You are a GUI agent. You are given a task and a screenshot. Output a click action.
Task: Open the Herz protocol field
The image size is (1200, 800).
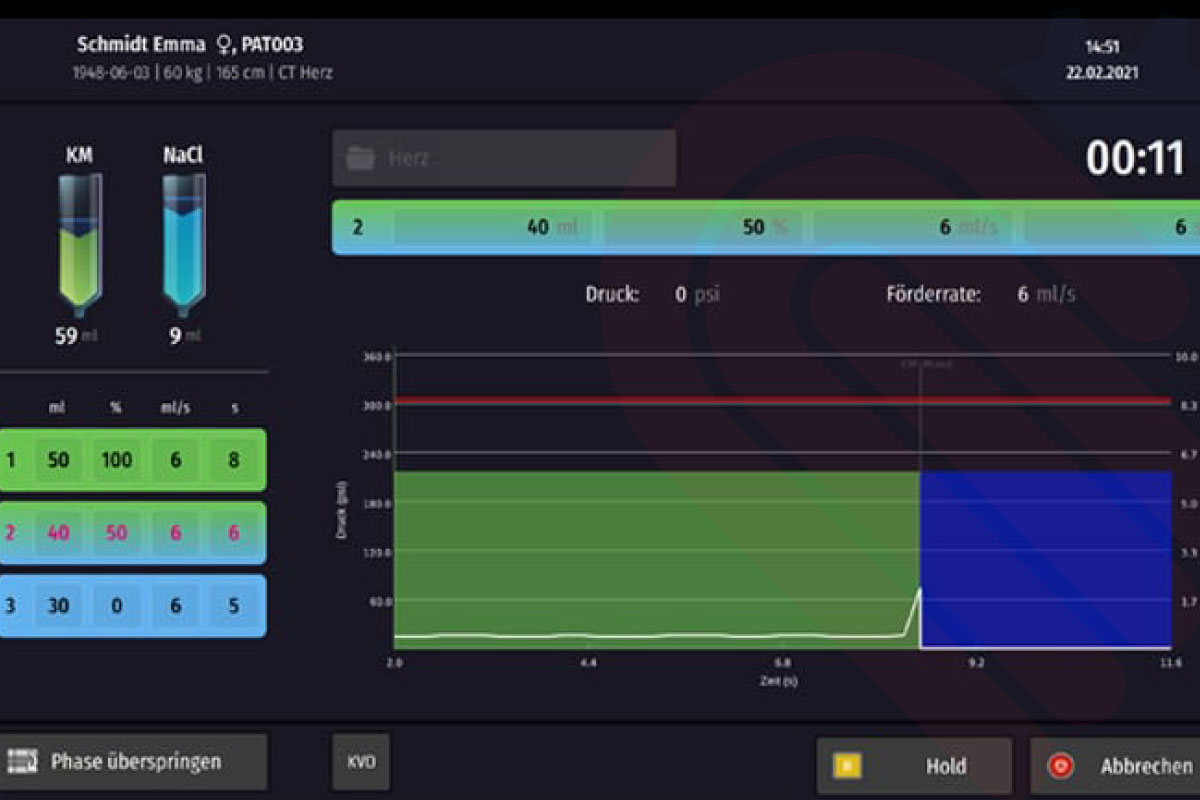[x=504, y=158]
